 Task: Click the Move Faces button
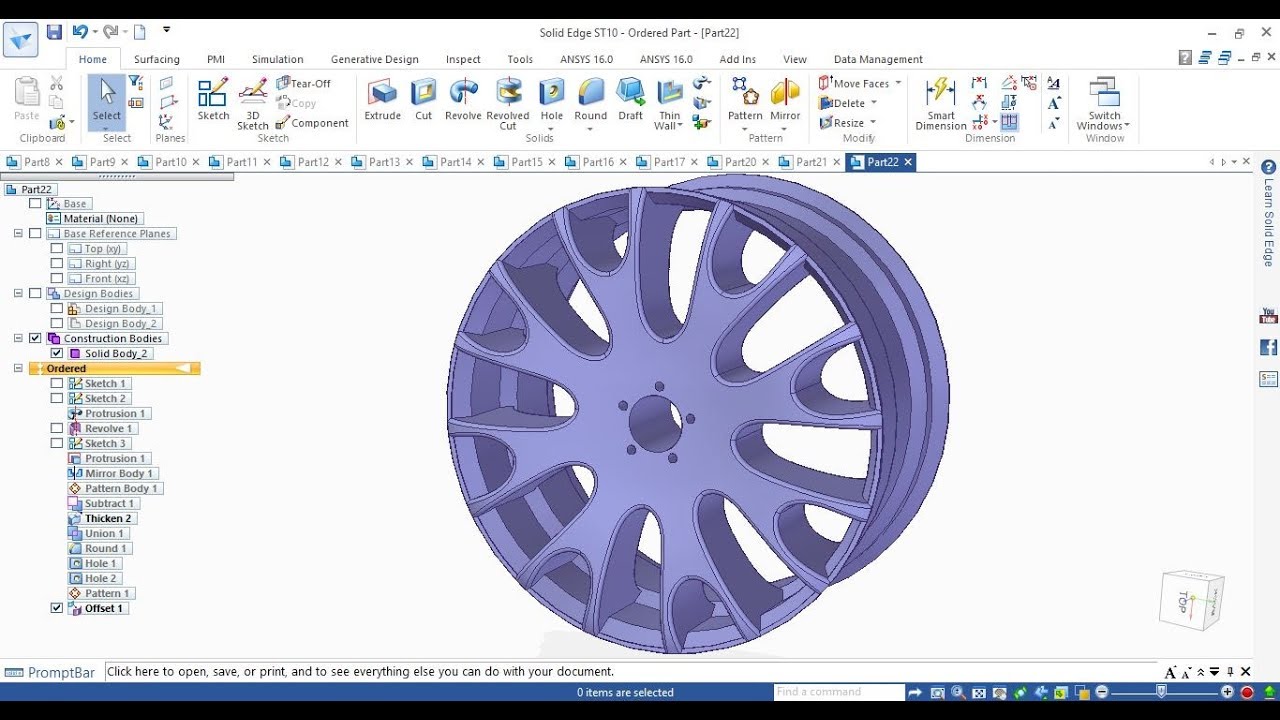[854, 83]
